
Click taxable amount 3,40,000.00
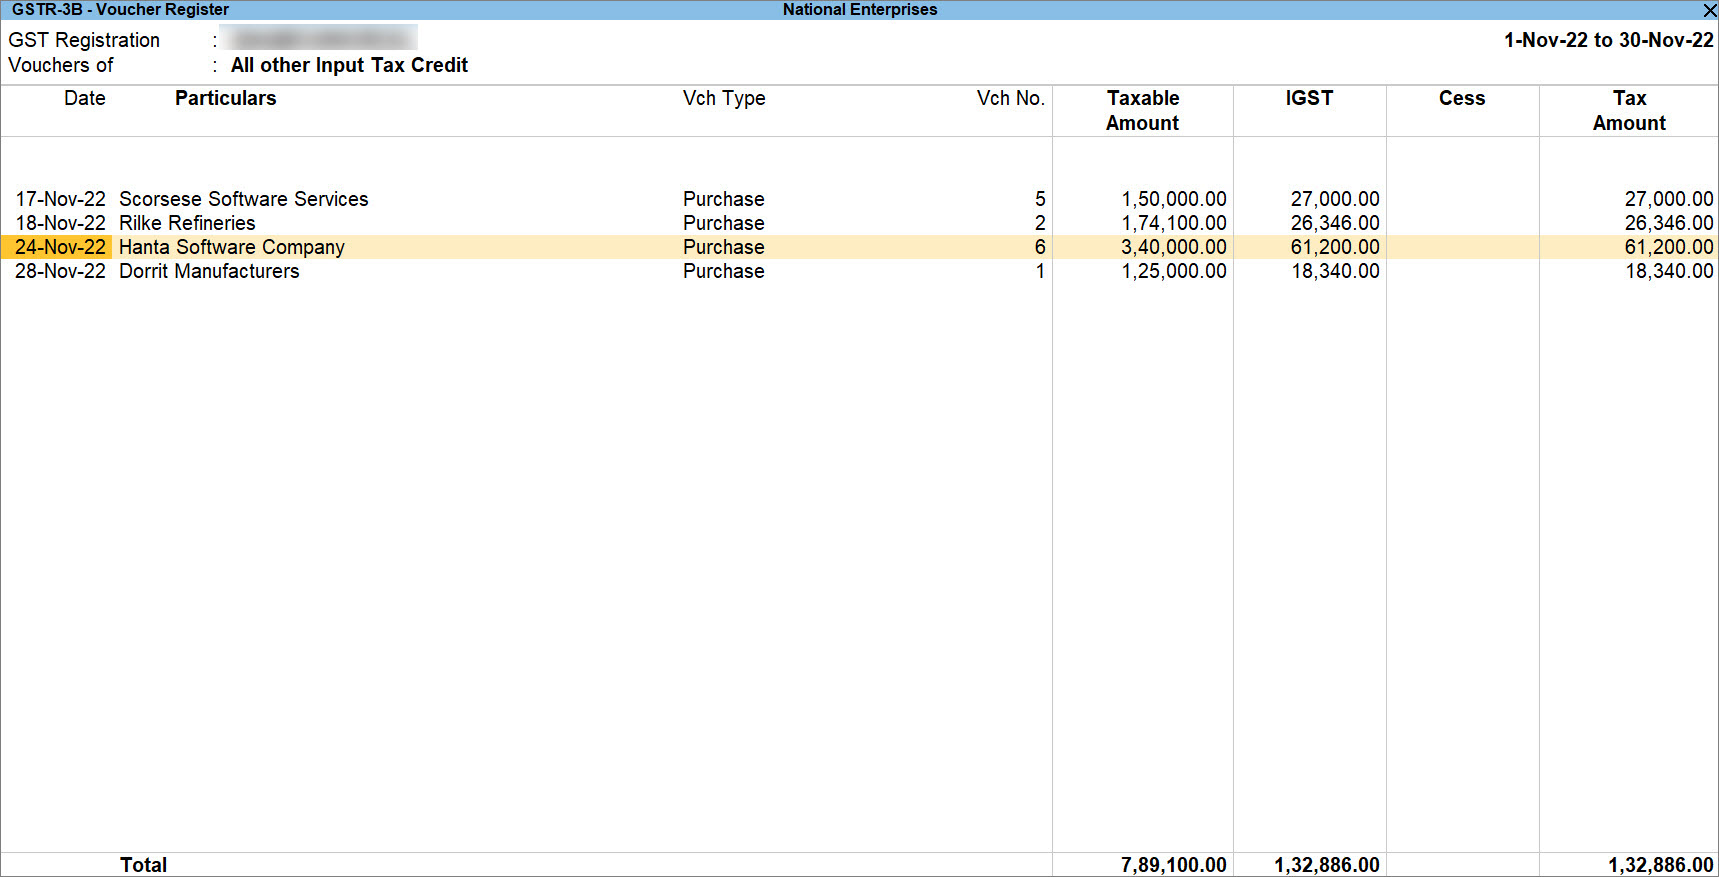(1174, 247)
